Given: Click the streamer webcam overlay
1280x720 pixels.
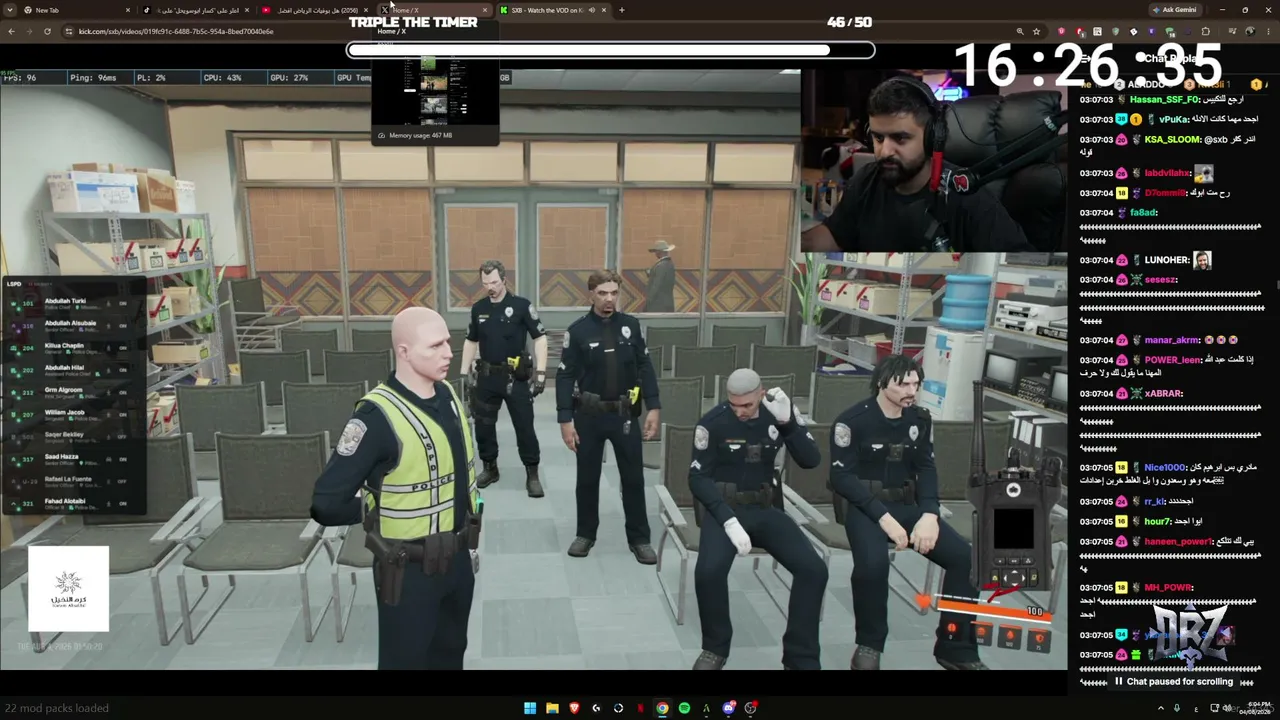Looking at the screenshot, I should [x=934, y=159].
